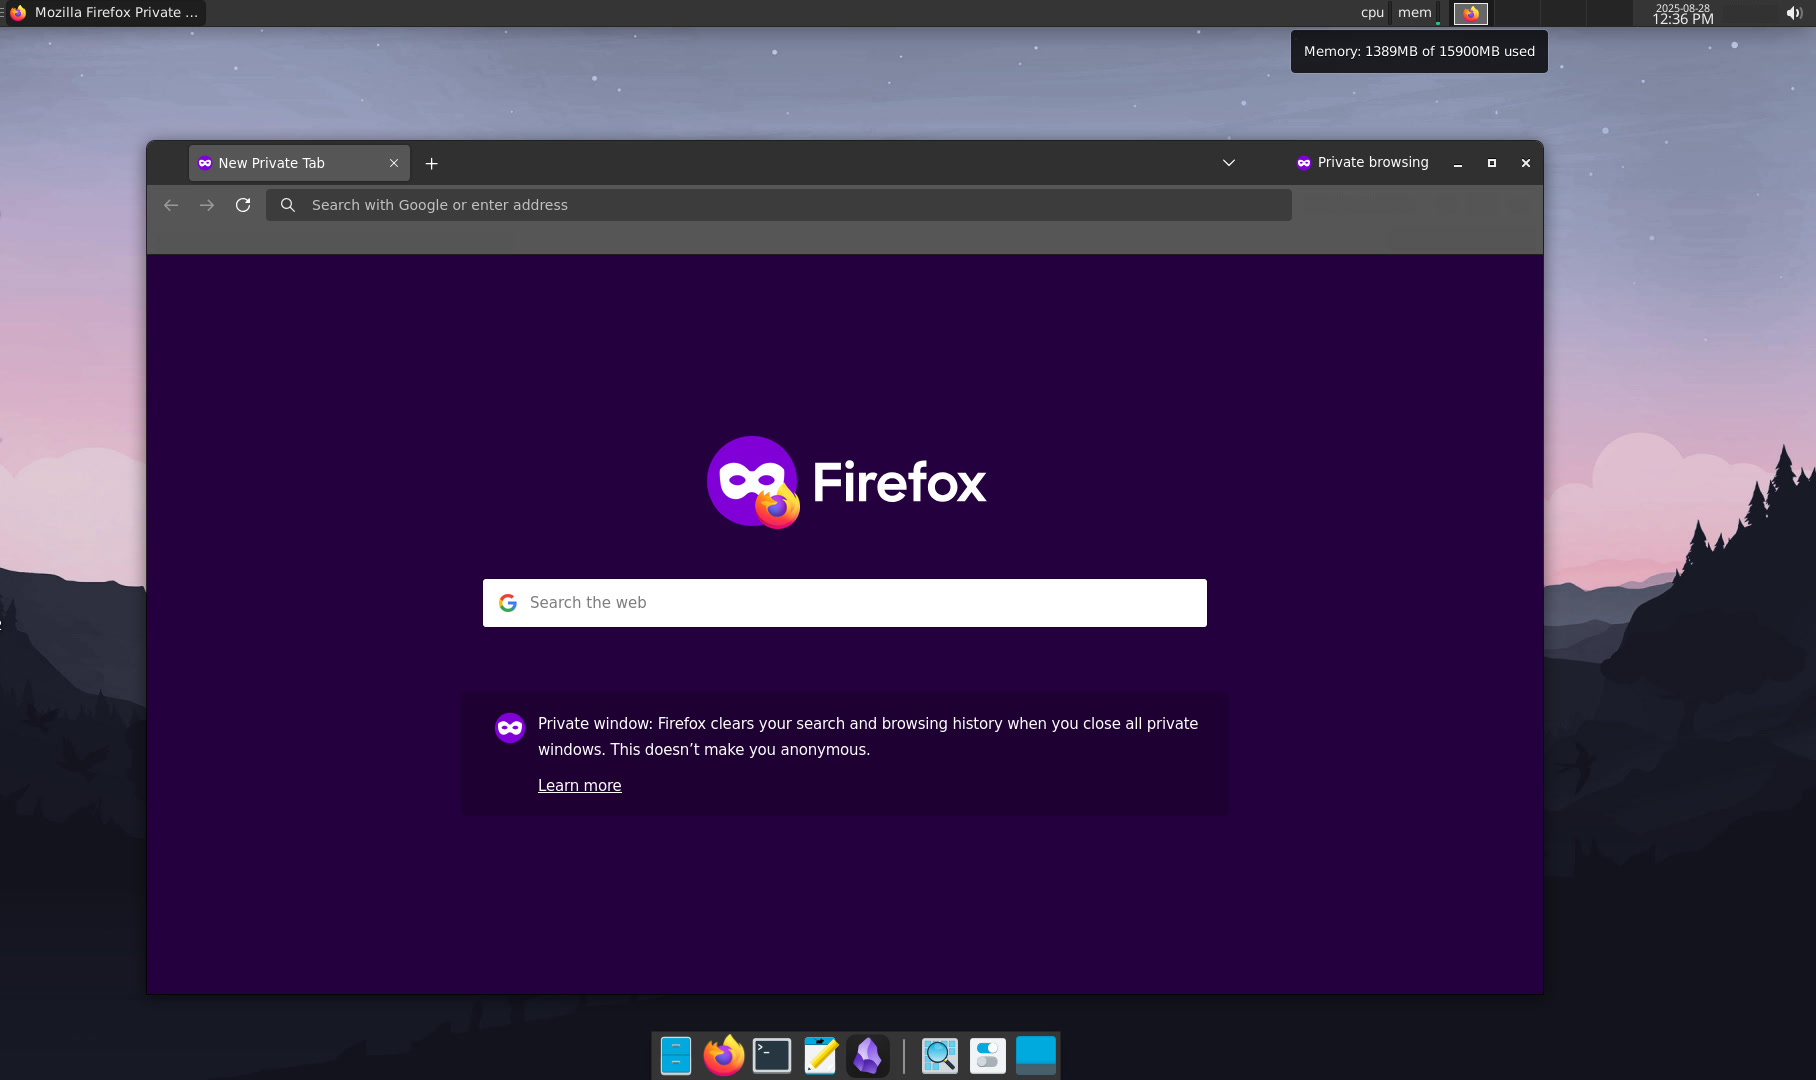The height and width of the screenshot is (1080, 1816).
Task: Click the magnifier icon in address bar
Action: click(288, 205)
